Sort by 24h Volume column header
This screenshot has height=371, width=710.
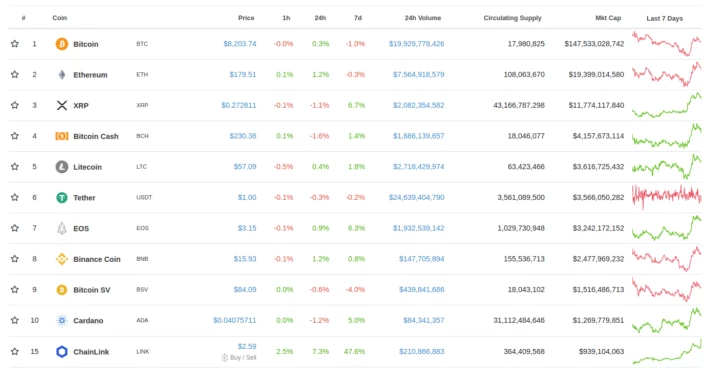[423, 18]
